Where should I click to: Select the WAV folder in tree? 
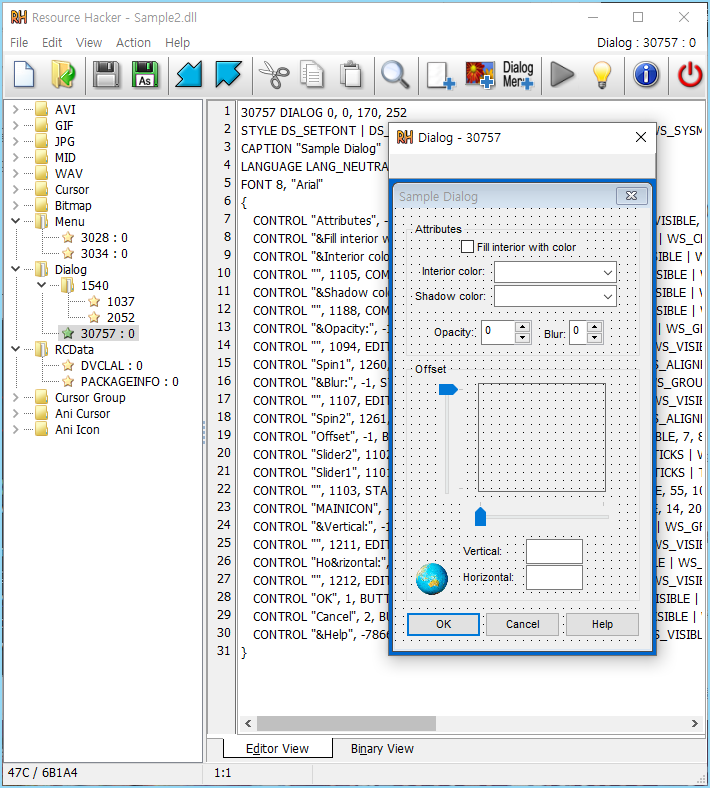coord(68,174)
